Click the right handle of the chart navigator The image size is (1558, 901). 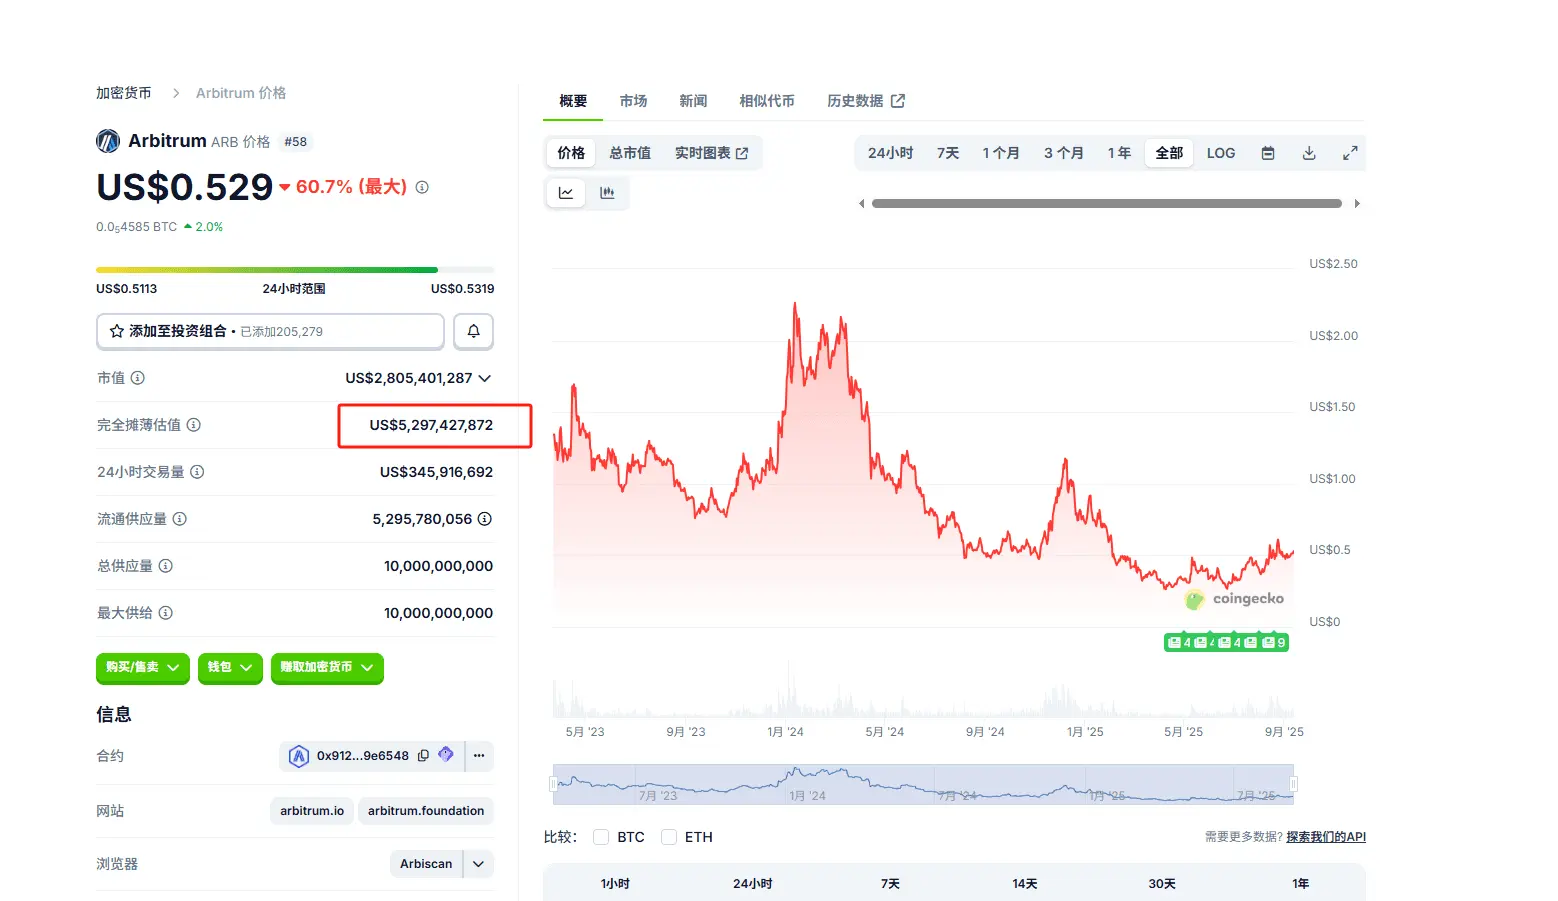1294,784
